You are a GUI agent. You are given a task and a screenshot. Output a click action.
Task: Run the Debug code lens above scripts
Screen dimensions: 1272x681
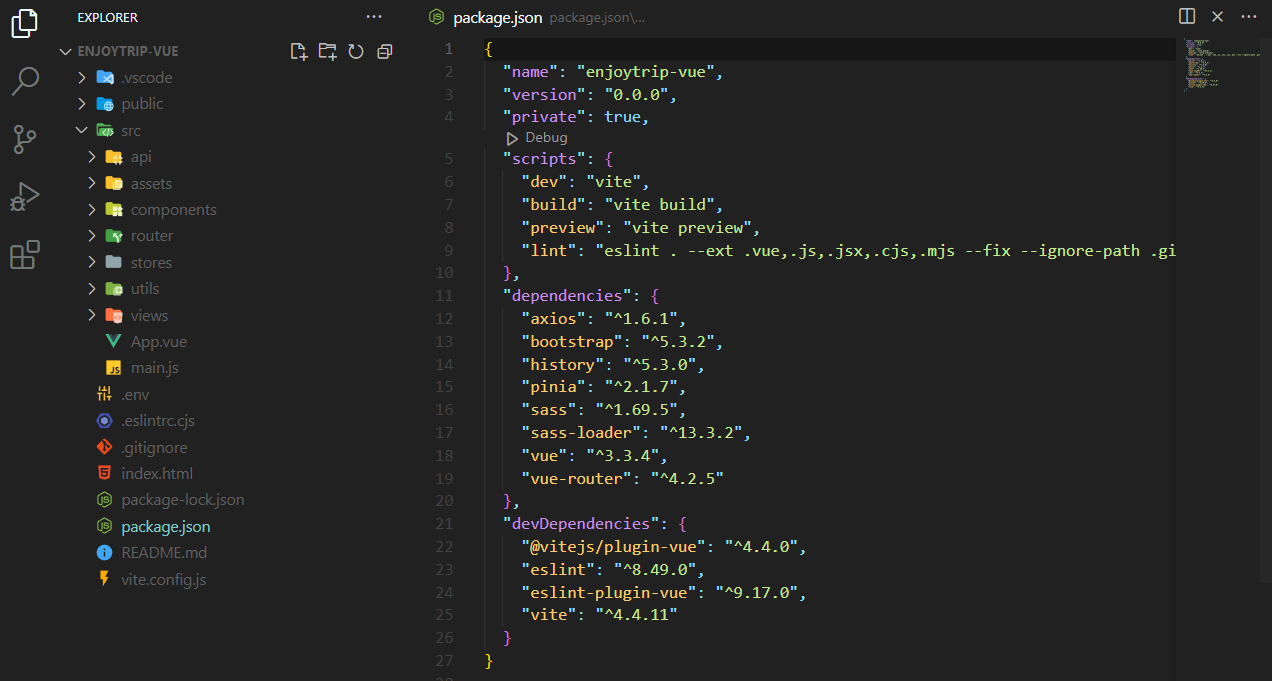click(537, 137)
